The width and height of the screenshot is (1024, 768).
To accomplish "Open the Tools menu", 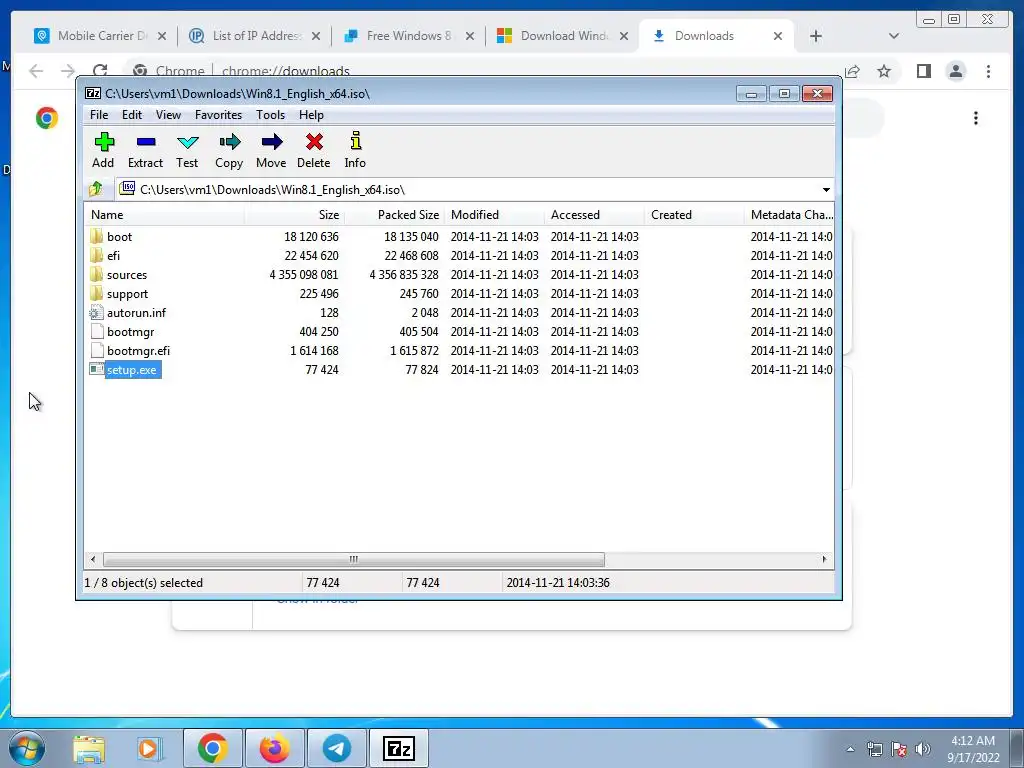I will pos(270,115).
